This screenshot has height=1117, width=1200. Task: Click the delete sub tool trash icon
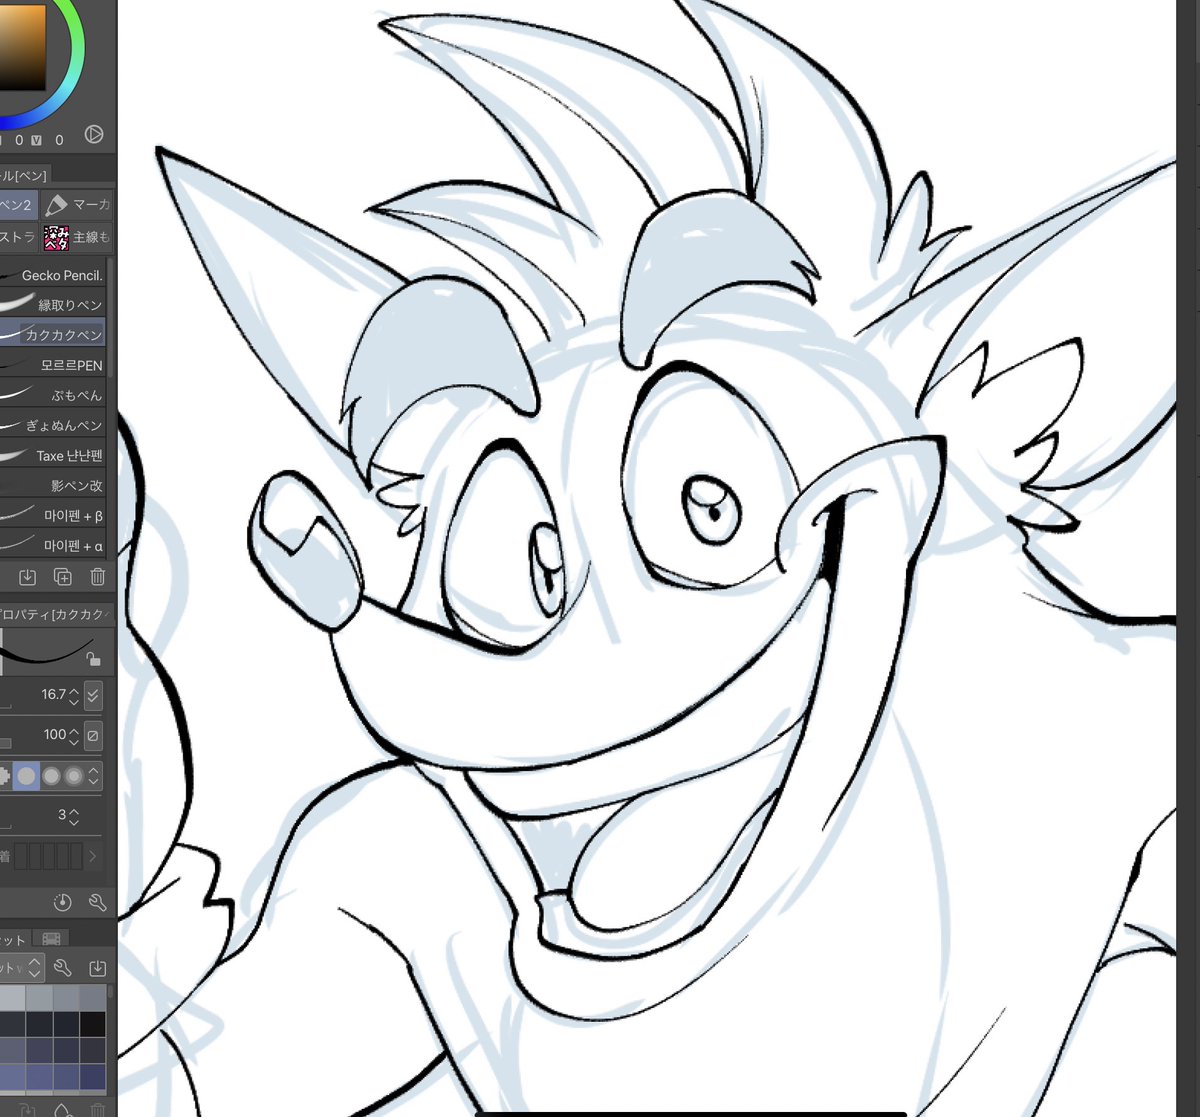tap(97, 577)
